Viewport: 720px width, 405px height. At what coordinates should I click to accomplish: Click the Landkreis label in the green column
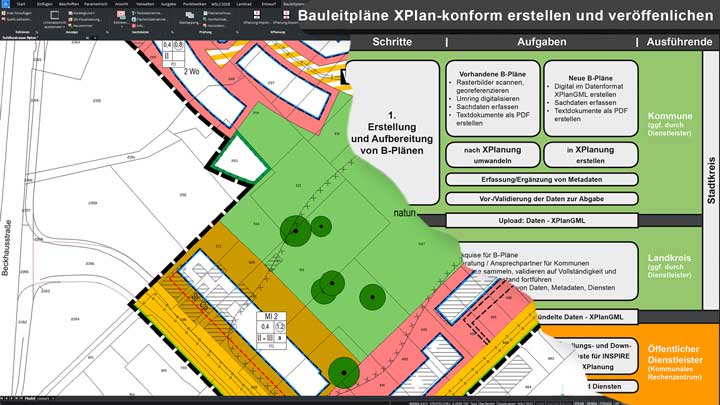(669, 258)
